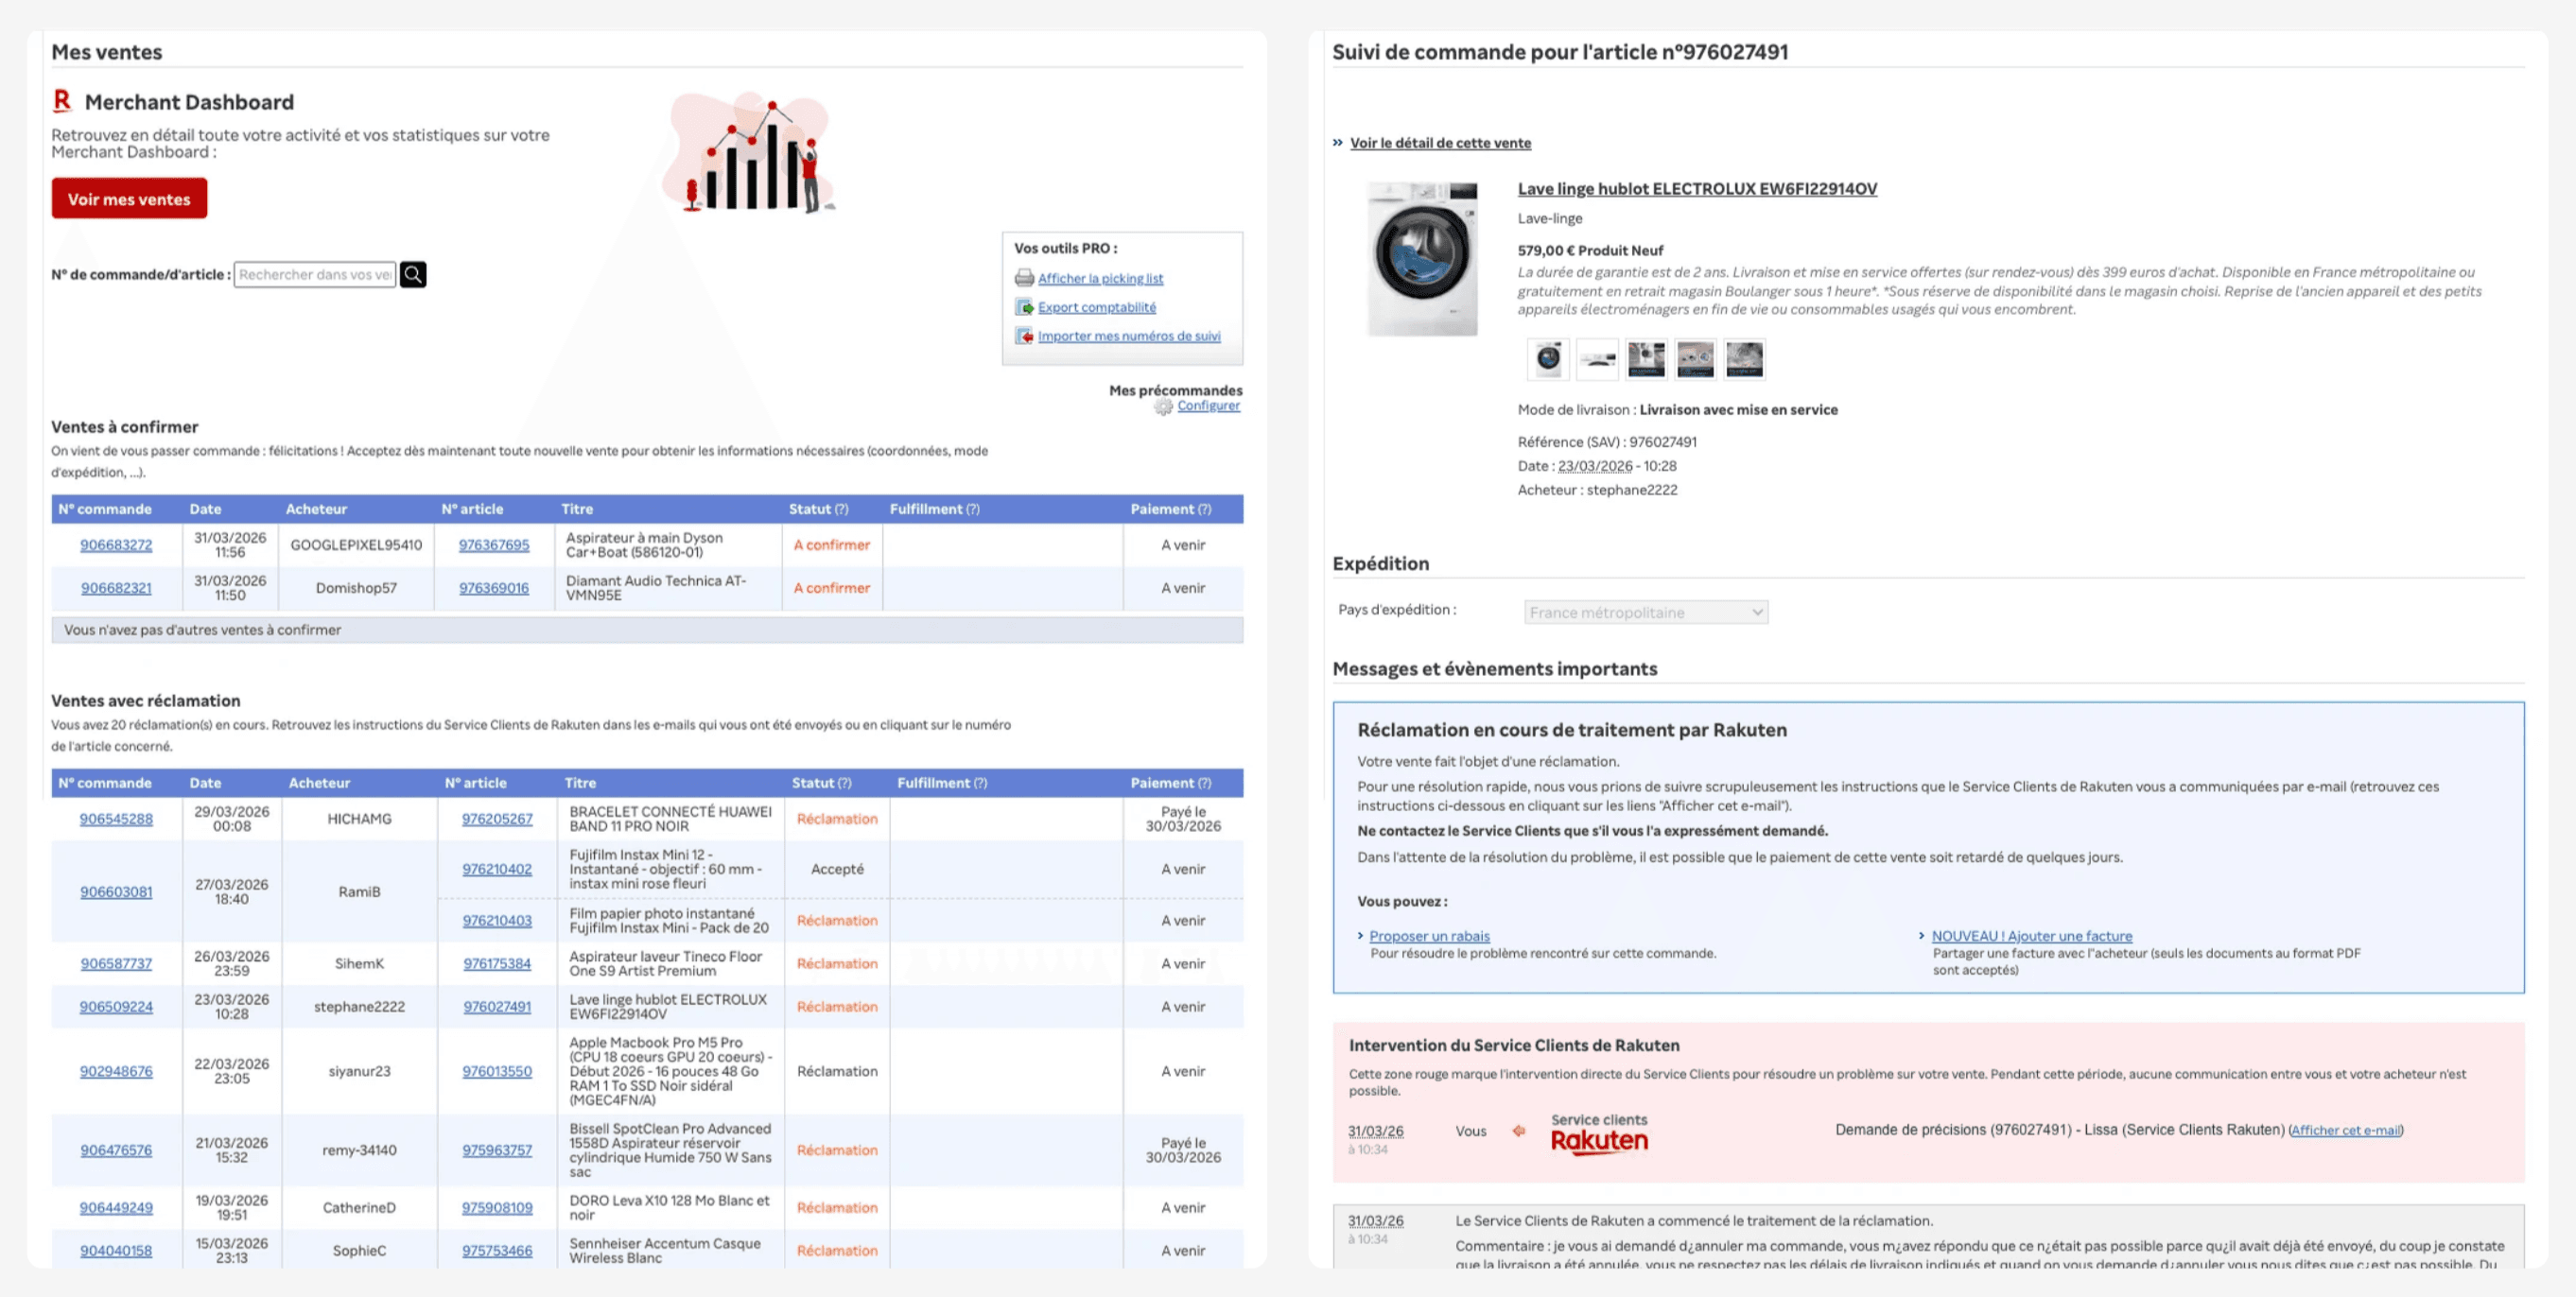
Task: Select the first product thumbnail
Action: [x=1548, y=358]
